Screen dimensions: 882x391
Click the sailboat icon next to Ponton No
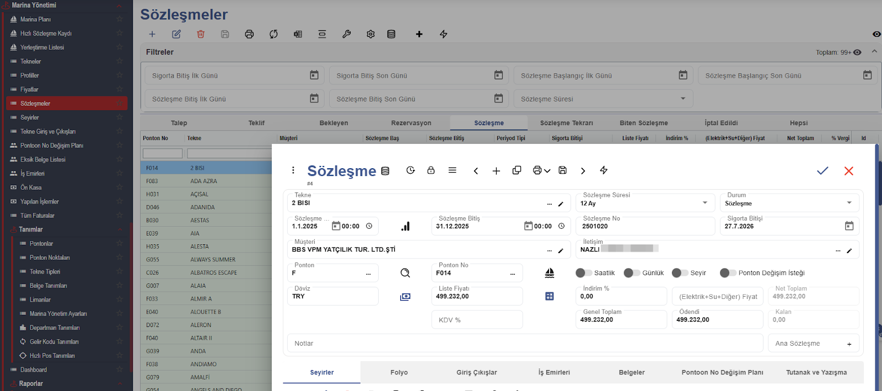[x=550, y=273]
